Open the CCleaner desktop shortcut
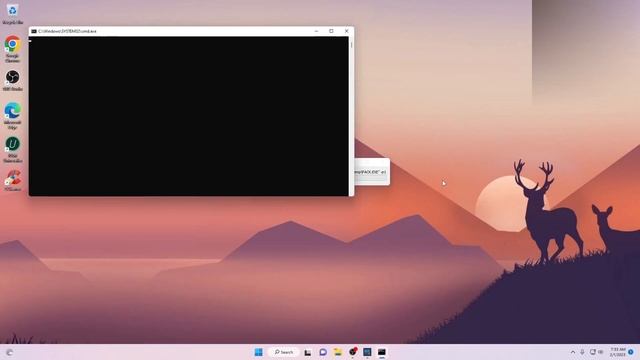 coord(13,180)
